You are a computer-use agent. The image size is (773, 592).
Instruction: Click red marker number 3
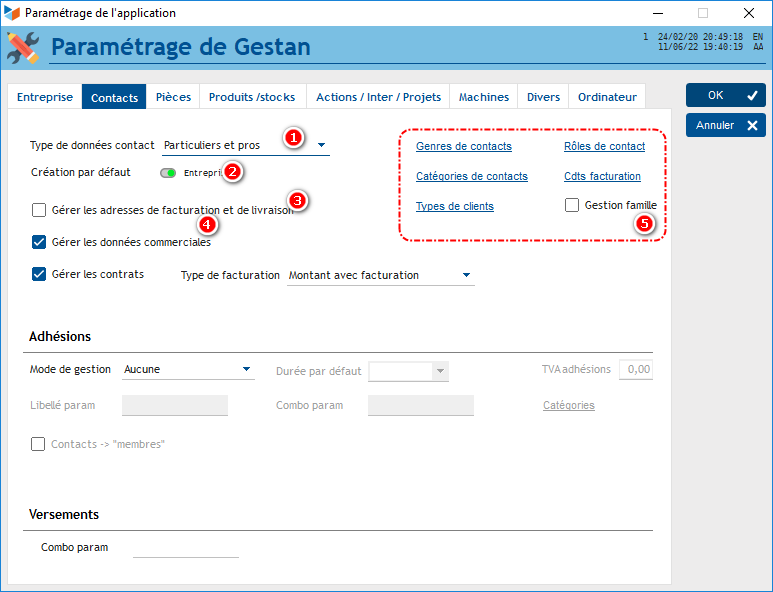(x=297, y=200)
